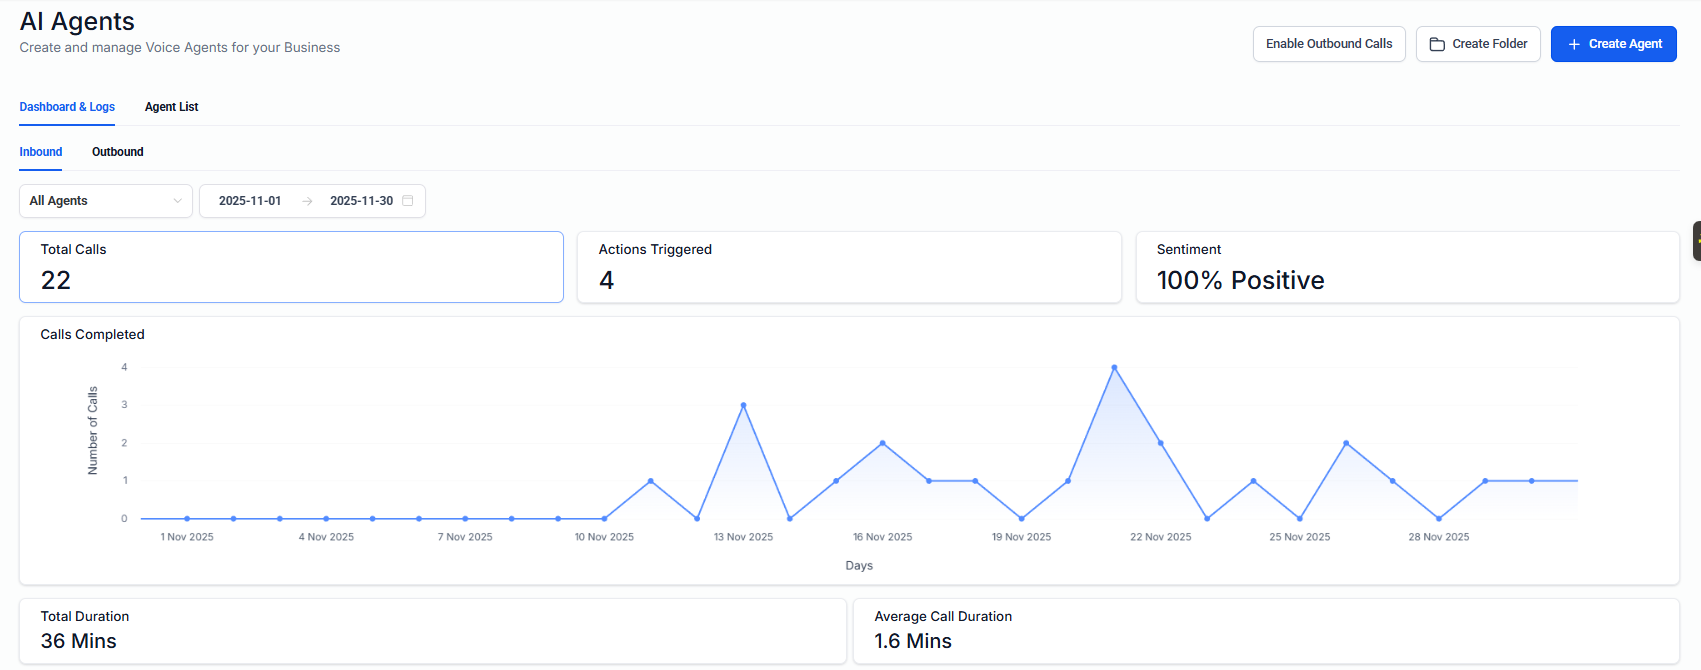Open the Actions Triggered card

(849, 267)
